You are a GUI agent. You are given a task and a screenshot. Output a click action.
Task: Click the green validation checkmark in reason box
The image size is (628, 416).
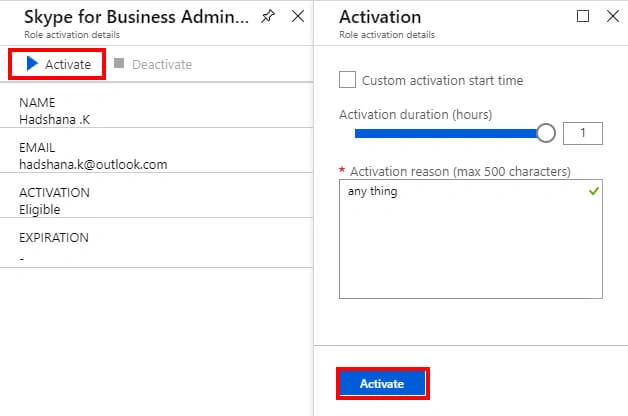pyautogui.click(x=594, y=191)
